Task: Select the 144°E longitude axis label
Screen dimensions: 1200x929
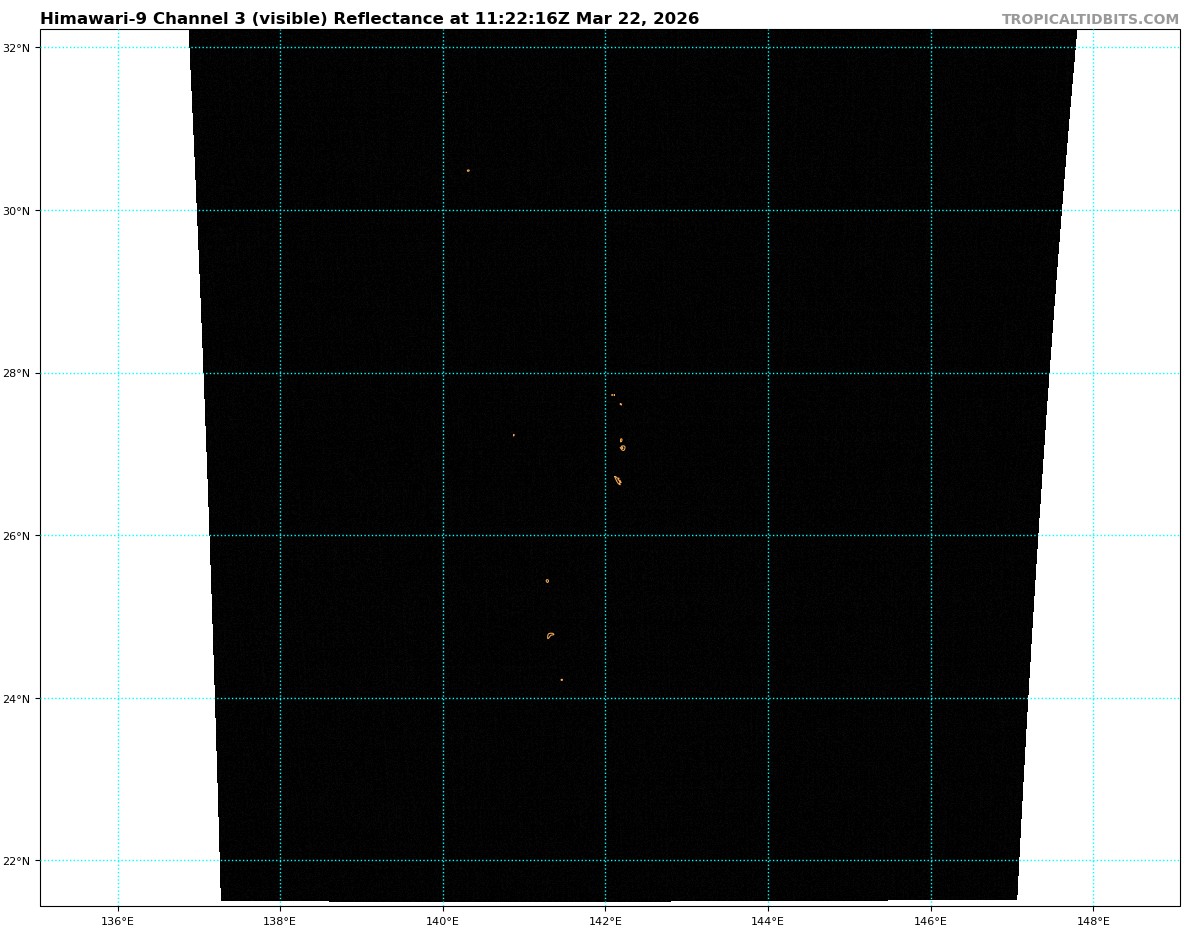Action: [768, 920]
